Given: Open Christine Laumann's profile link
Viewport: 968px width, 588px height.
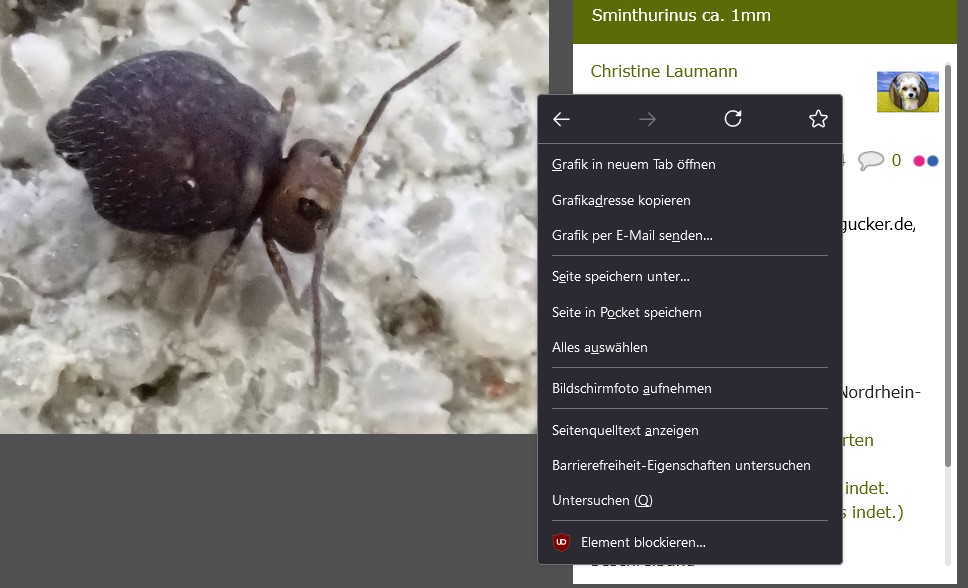Looking at the screenshot, I should (664, 71).
